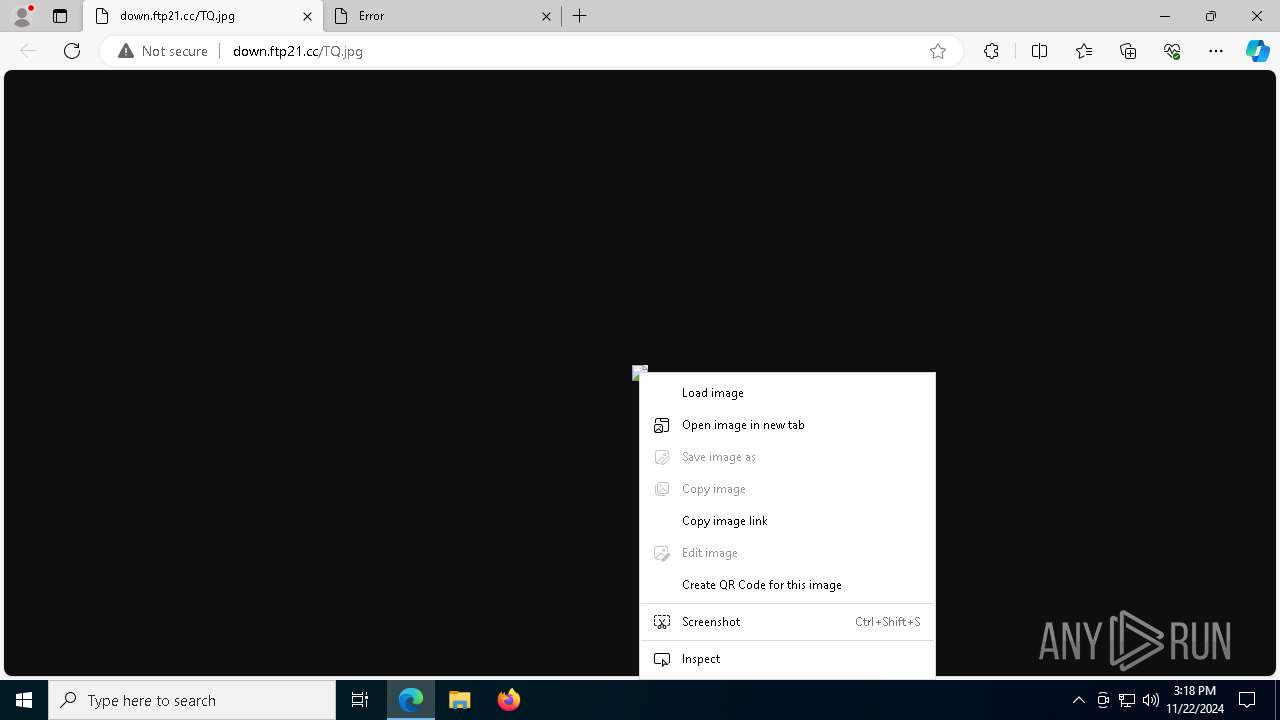Open a new tab with plus button

coord(580,16)
